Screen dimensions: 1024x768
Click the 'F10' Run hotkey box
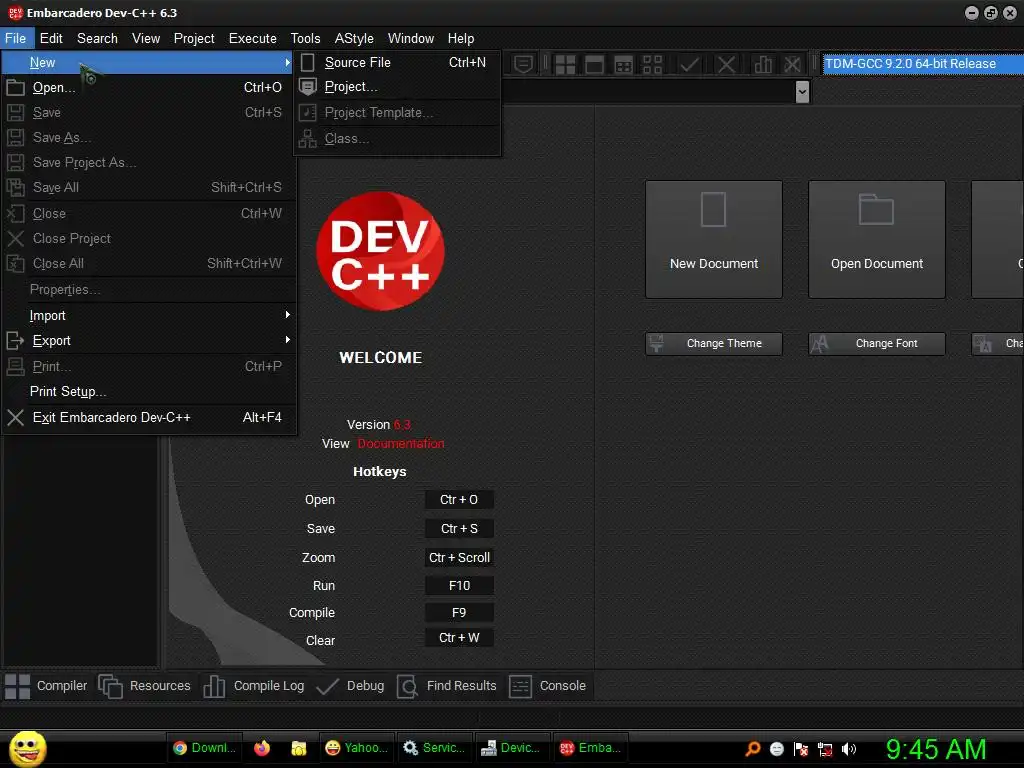[459, 585]
